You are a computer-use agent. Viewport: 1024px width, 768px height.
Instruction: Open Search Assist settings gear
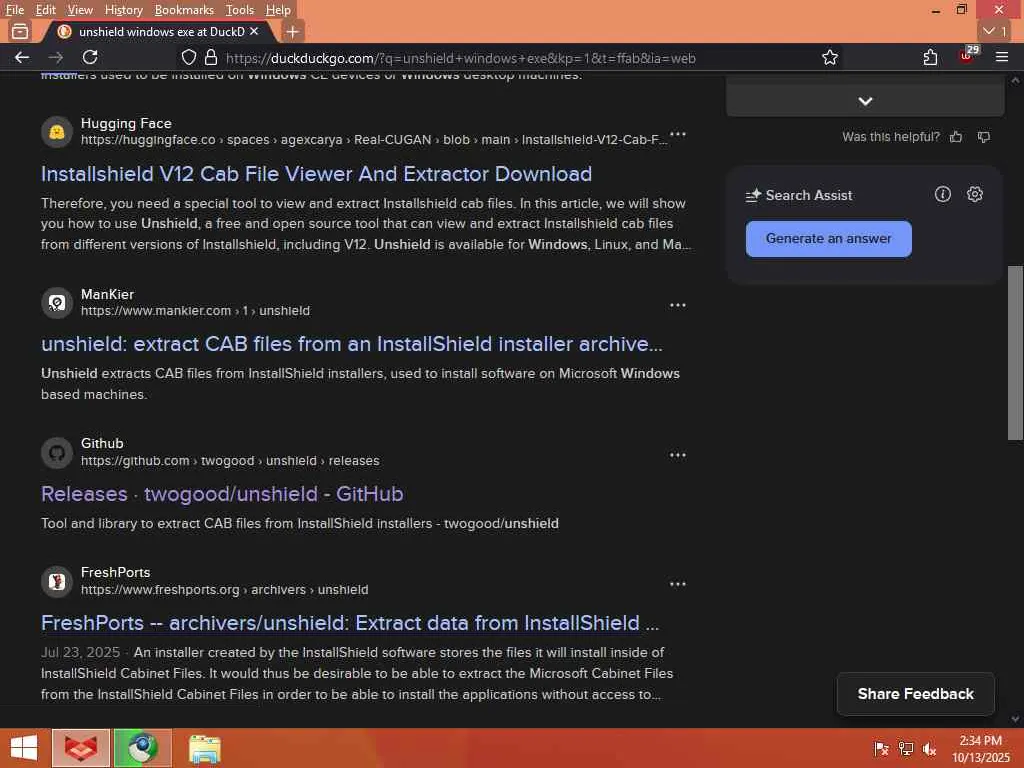coord(974,194)
